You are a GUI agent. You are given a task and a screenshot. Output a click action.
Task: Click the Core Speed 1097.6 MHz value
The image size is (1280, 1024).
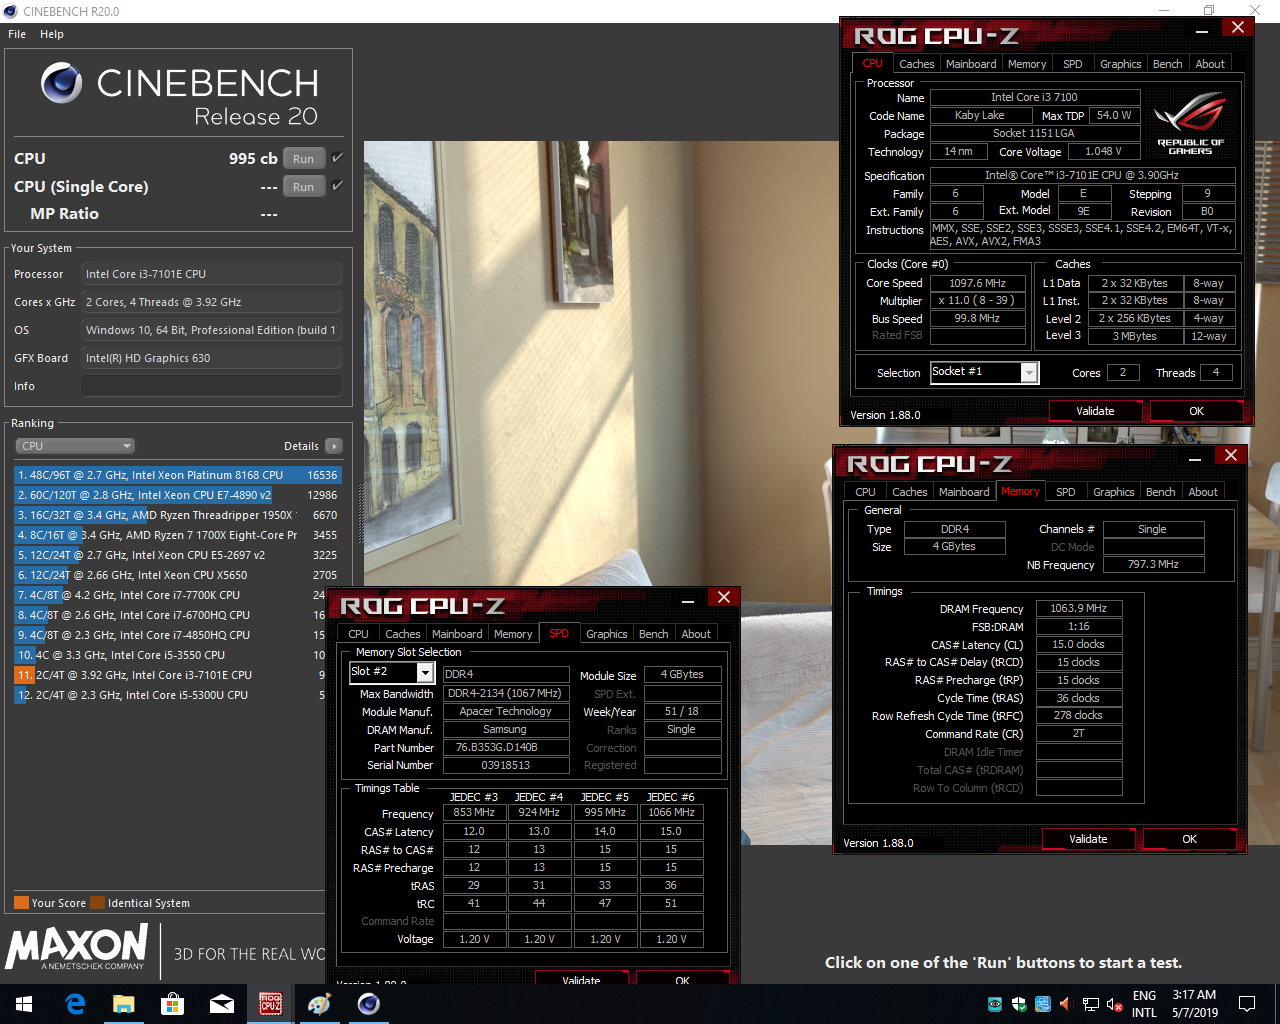tap(978, 283)
